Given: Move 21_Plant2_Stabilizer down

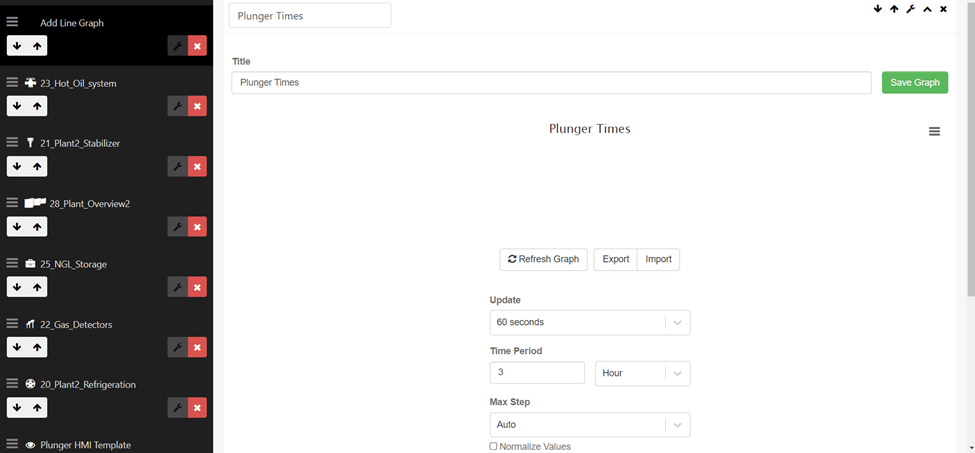Looking at the screenshot, I should [x=17, y=167].
